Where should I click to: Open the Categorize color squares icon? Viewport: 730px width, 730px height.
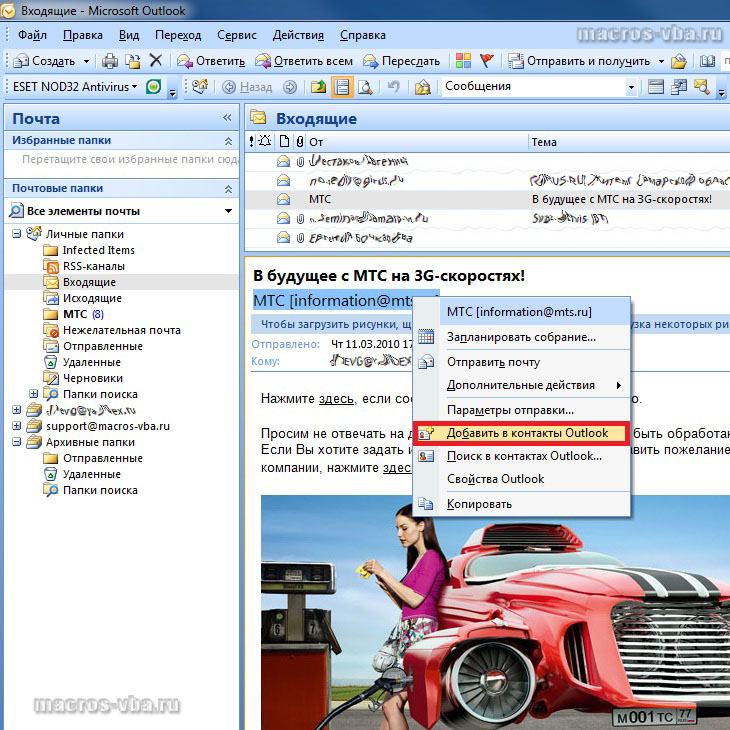point(463,61)
